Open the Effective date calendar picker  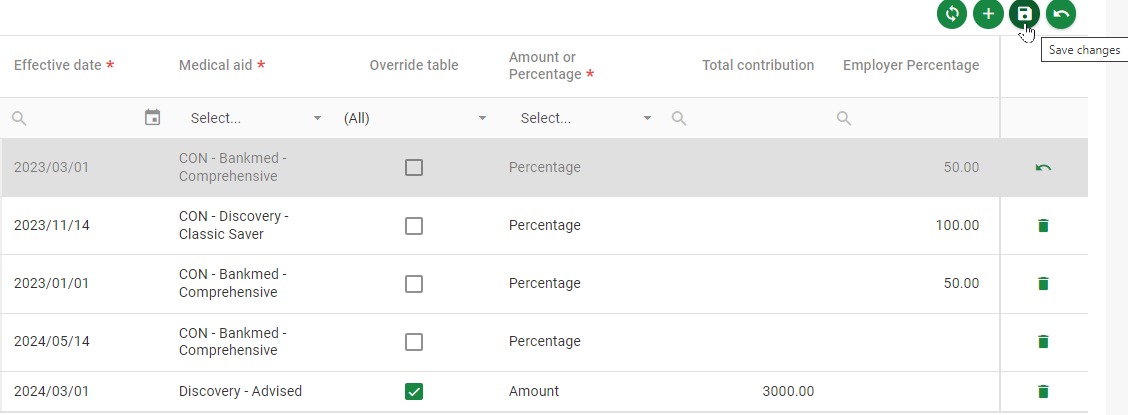tap(153, 118)
